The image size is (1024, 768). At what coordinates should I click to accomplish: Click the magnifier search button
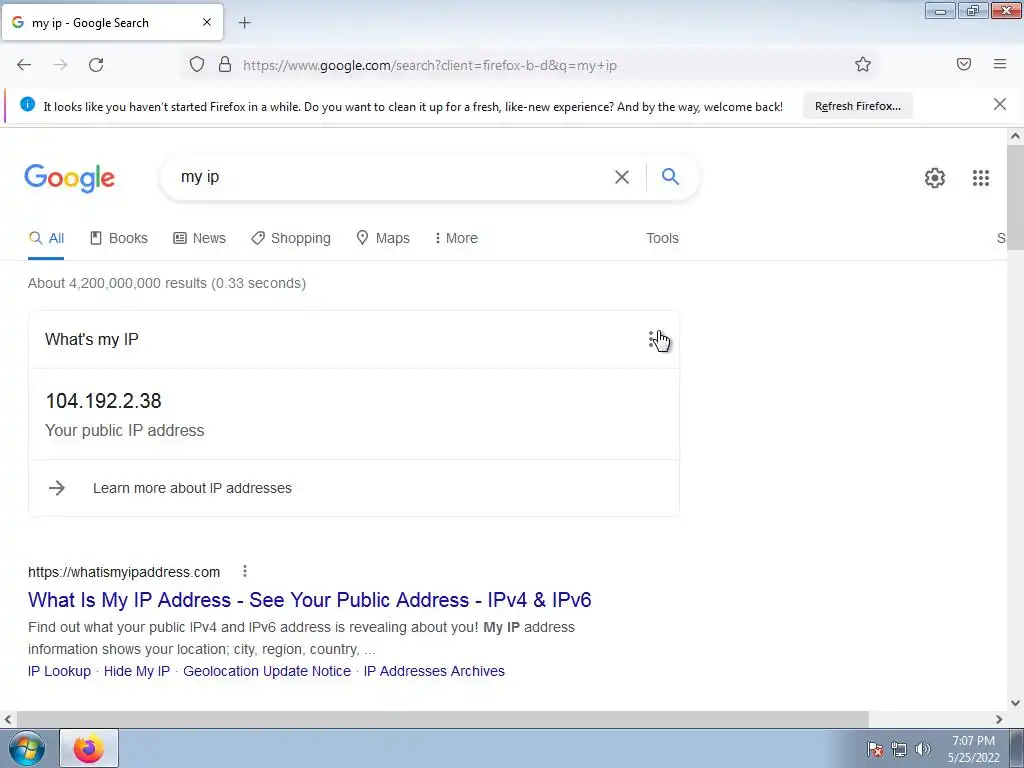[670, 176]
